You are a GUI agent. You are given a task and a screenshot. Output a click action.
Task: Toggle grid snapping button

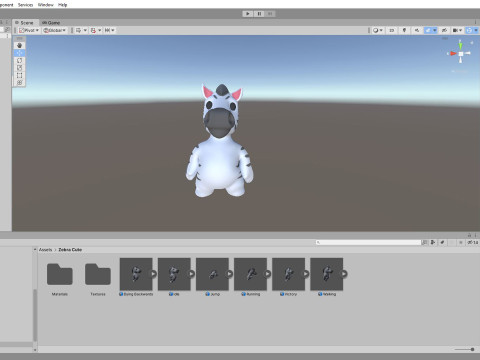click(93, 30)
